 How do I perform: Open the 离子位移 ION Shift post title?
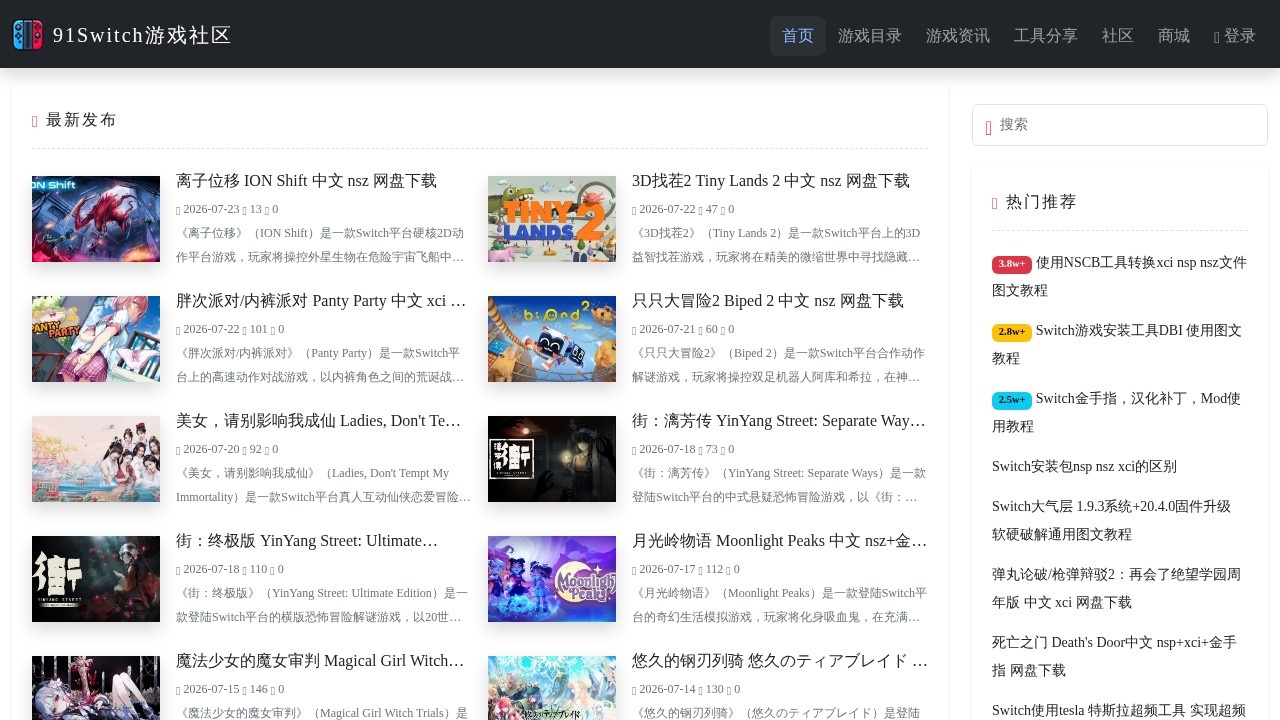[306, 181]
